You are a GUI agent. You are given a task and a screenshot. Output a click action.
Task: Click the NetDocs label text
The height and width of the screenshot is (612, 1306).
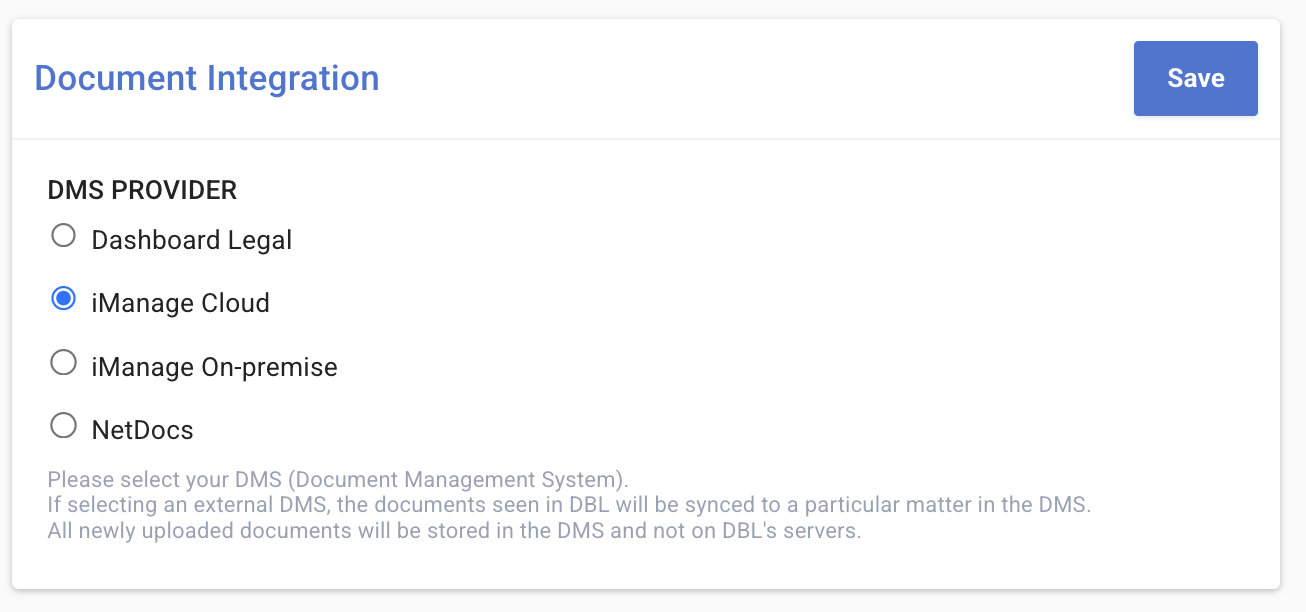click(142, 428)
